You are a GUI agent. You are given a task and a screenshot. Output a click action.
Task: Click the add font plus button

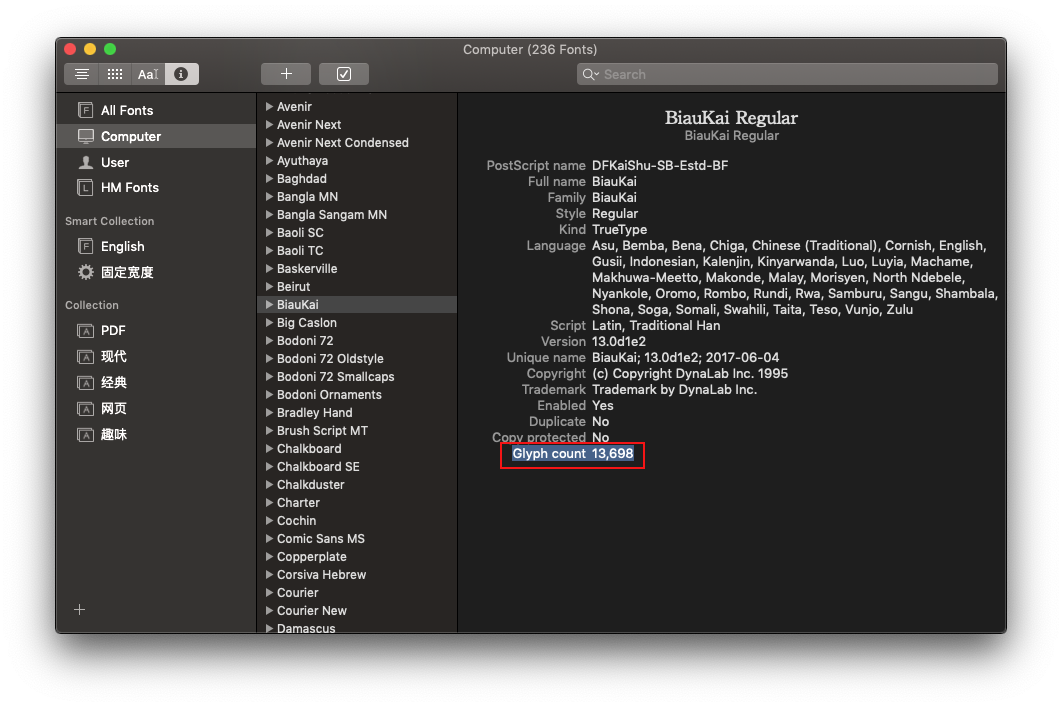[286, 74]
